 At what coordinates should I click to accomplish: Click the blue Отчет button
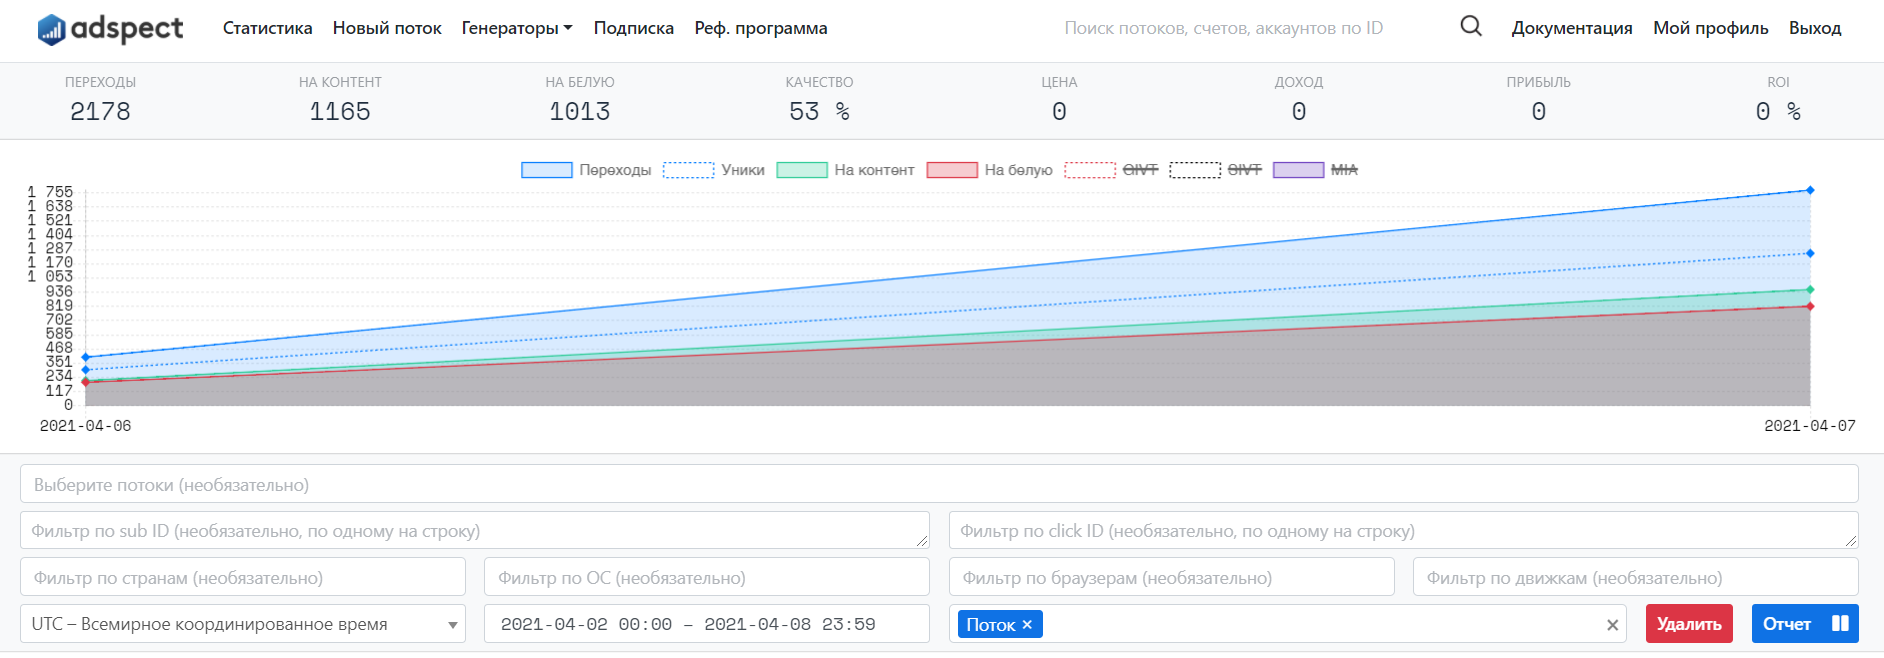pos(1805,624)
